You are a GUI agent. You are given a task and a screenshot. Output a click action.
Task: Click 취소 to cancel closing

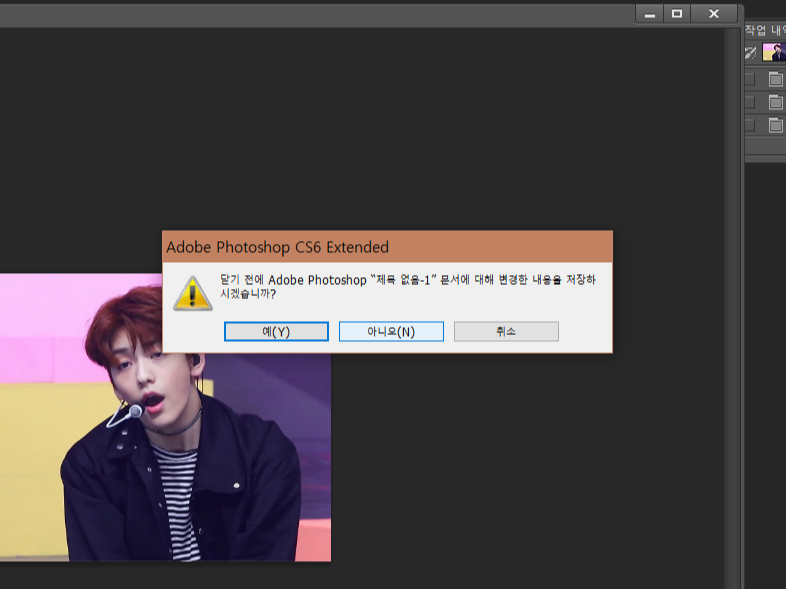[x=506, y=331]
